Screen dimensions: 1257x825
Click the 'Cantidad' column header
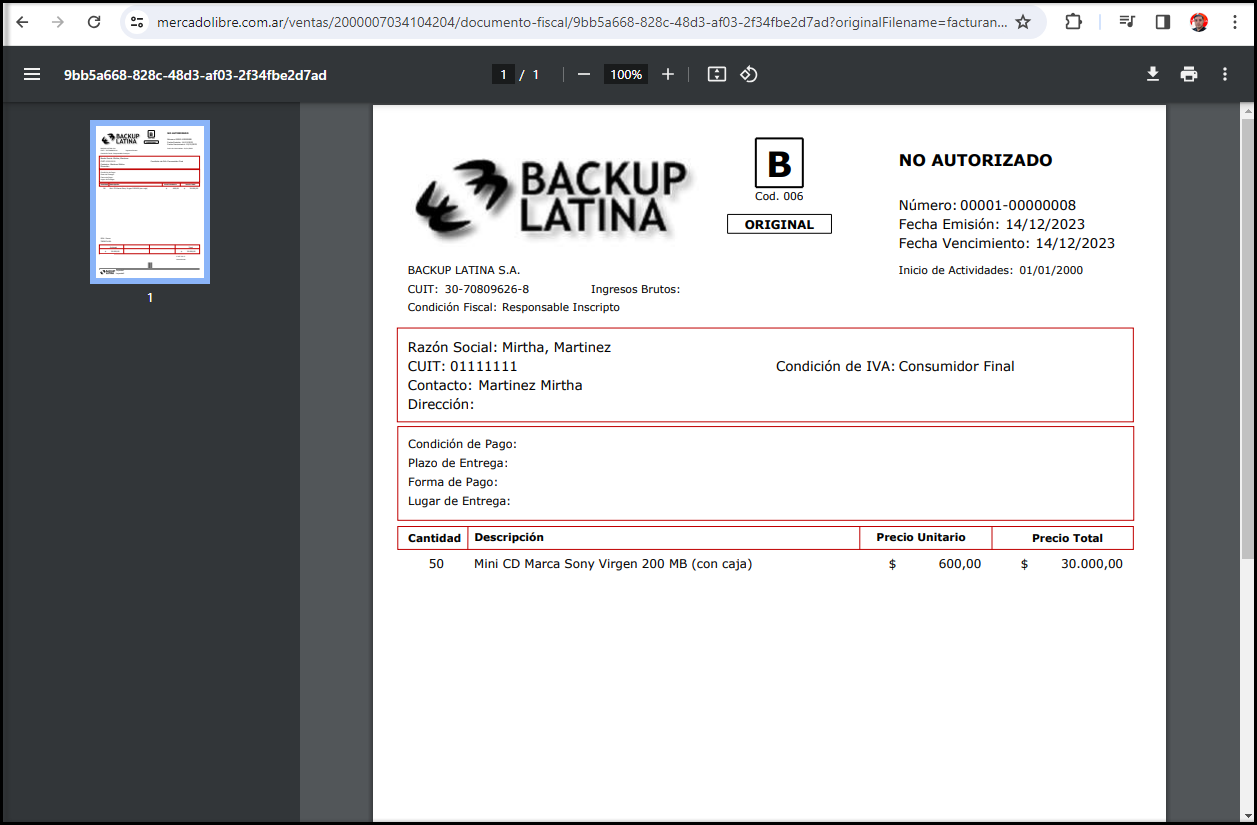434,538
